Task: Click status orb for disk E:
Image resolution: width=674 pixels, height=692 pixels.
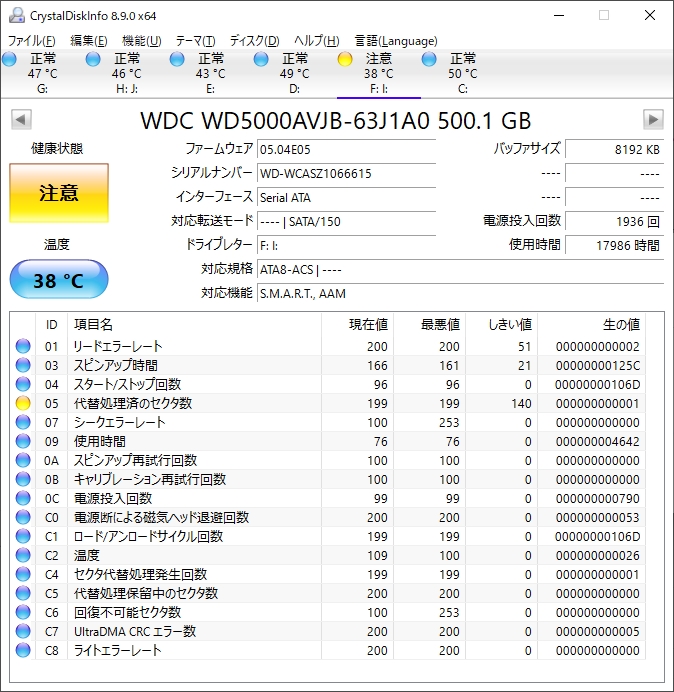Action: tap(177, 59)
